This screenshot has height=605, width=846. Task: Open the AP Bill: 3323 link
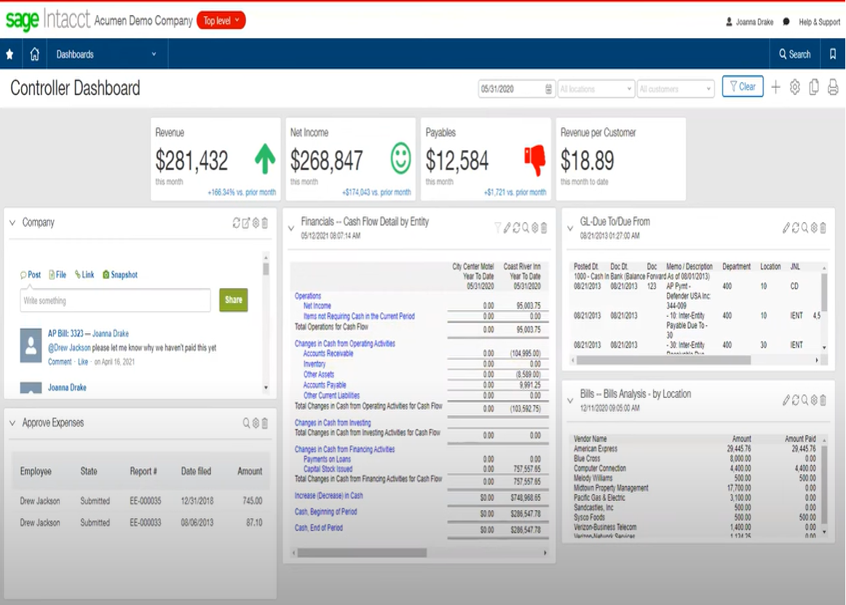click(66, 334)
